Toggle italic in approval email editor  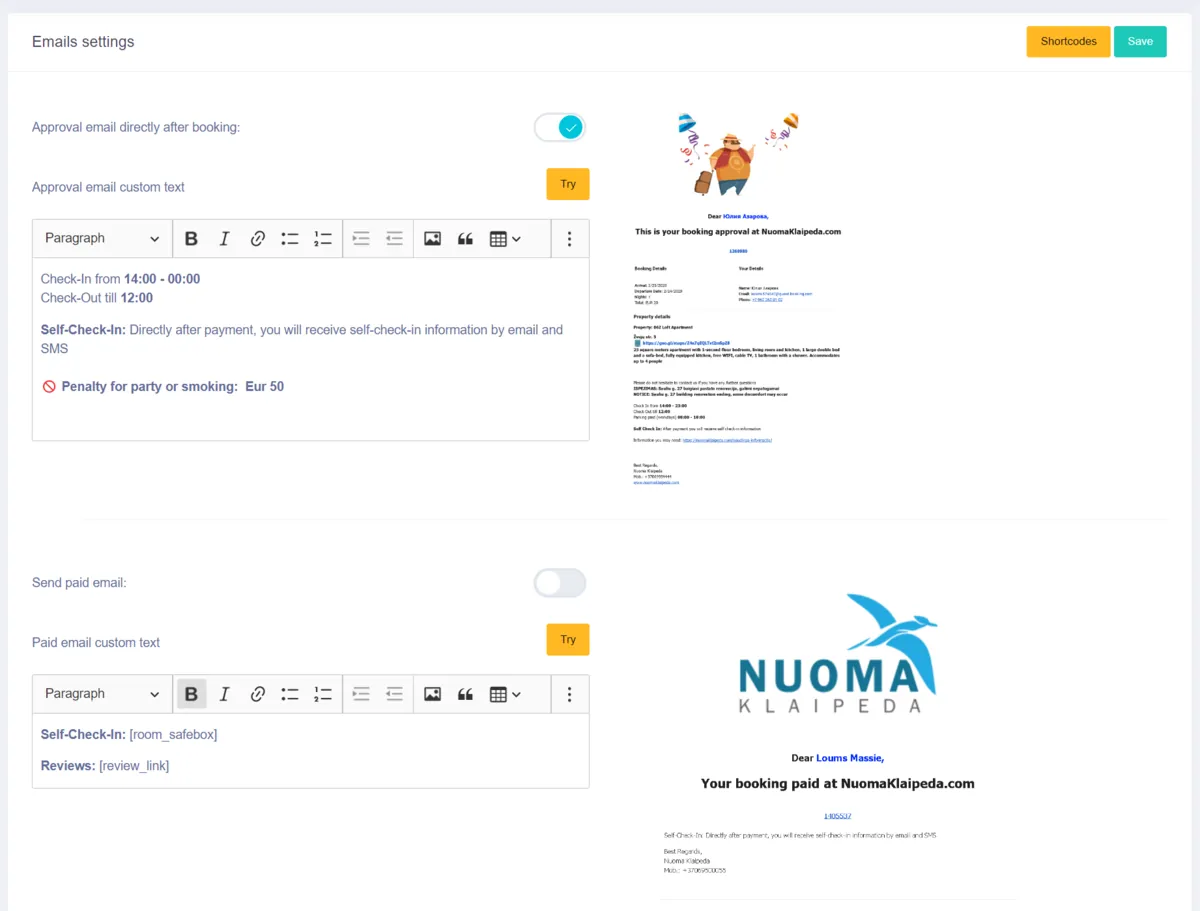[224, 239]
